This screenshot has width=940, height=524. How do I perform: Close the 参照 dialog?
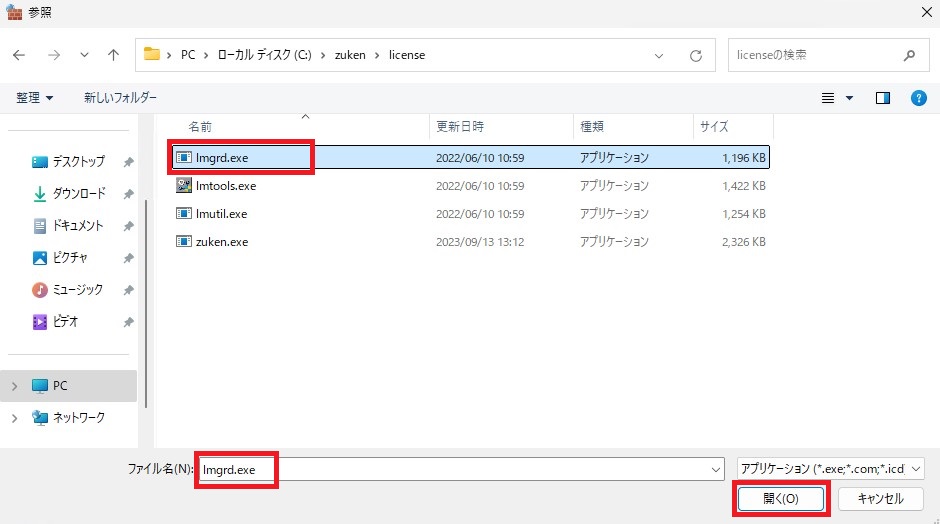926,12
